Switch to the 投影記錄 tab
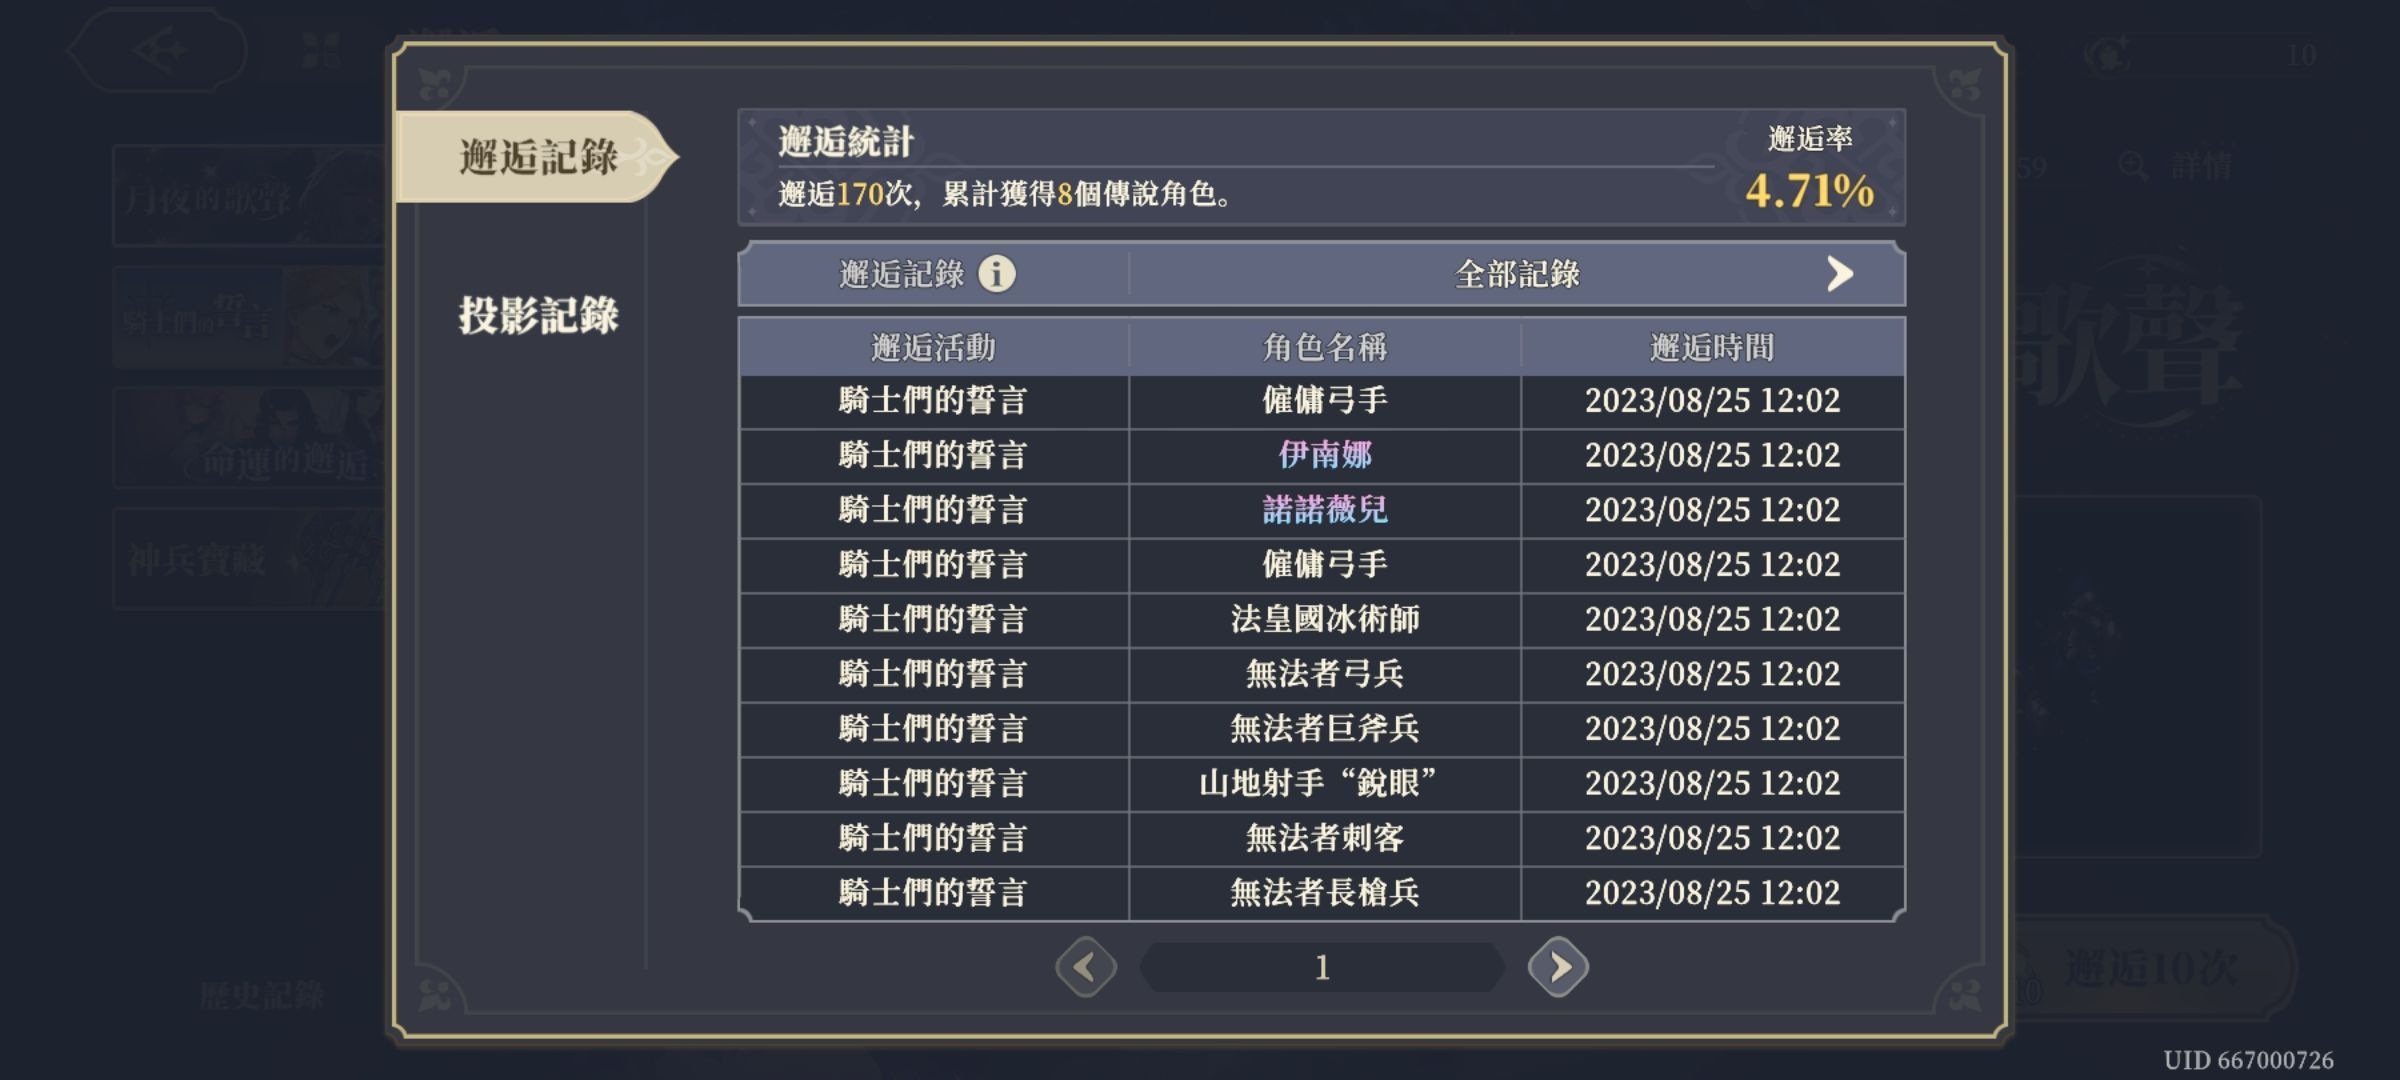 tap(538, 315)
